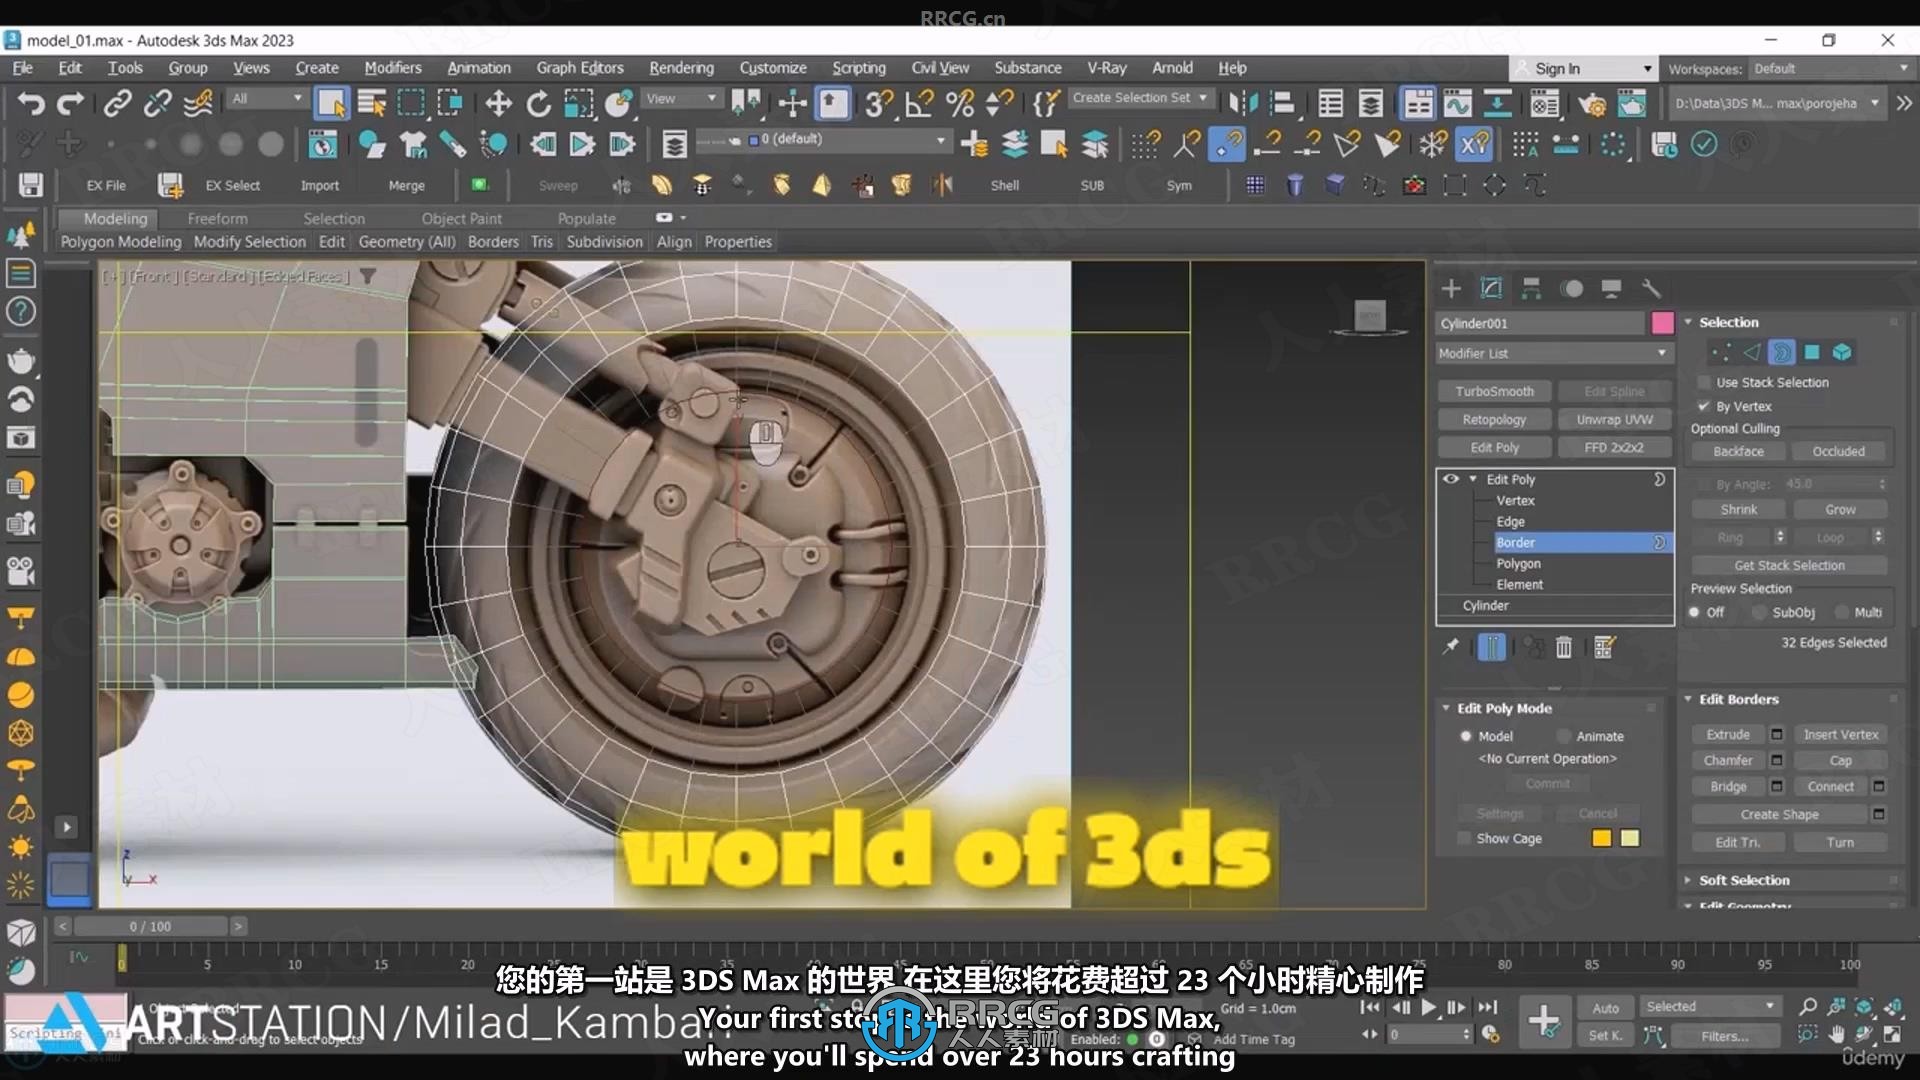Toggle the Angle Snap icon
Image resolution: width=1920 pixels, height=1080 pixels.
tap(919, 103)
